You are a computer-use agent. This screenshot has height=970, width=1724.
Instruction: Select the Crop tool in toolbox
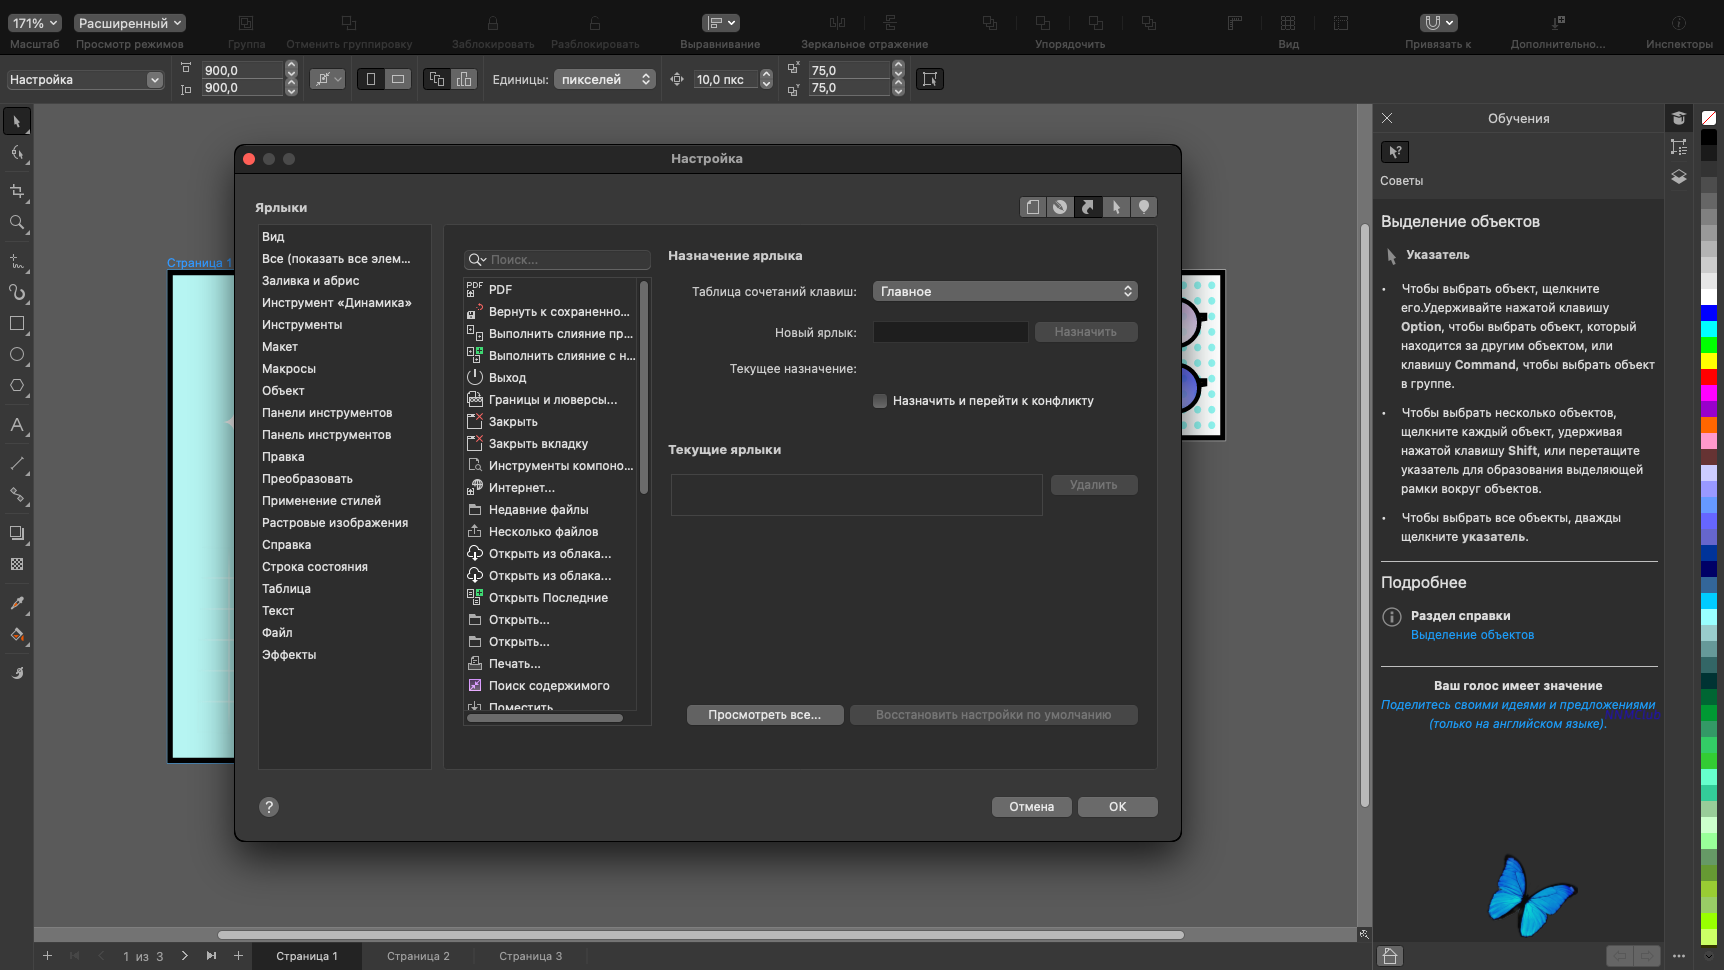click(17, 191)
